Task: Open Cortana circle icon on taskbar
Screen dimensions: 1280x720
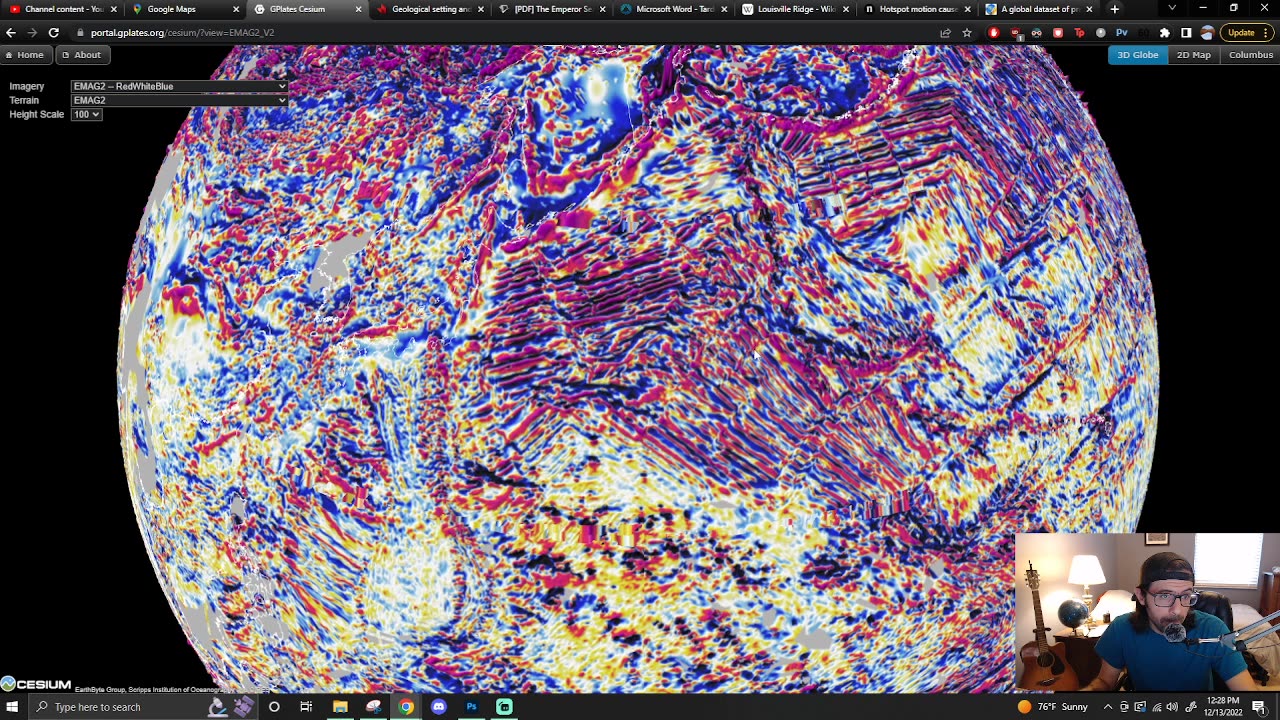Action: pyautogui.click(x=274, y=707)
